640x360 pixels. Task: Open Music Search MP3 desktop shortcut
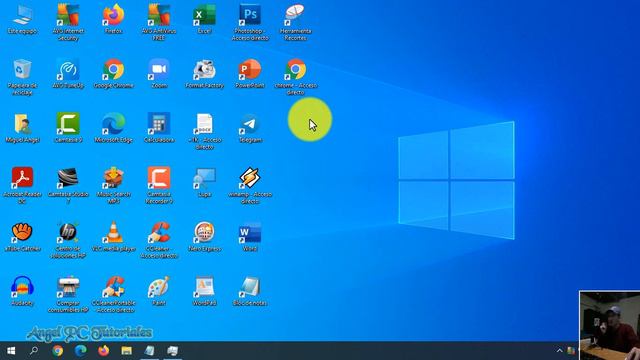[113, 185]
